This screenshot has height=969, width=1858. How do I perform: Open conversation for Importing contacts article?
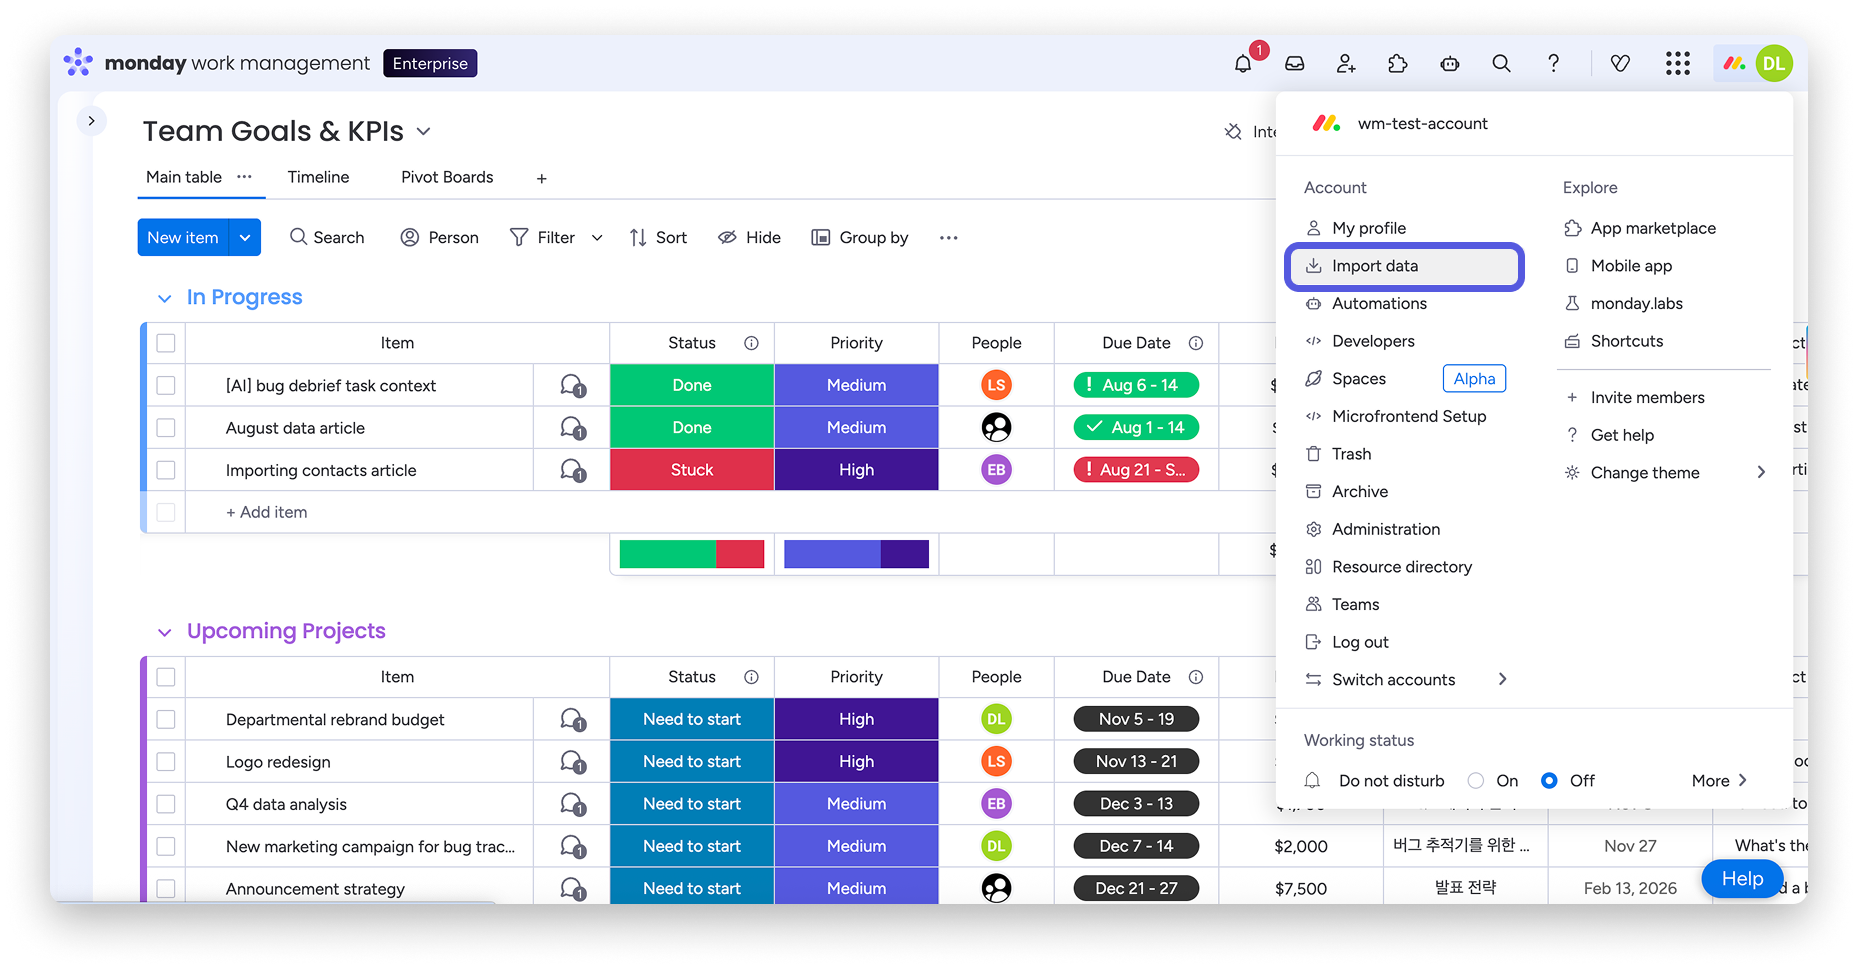(573, 470)
